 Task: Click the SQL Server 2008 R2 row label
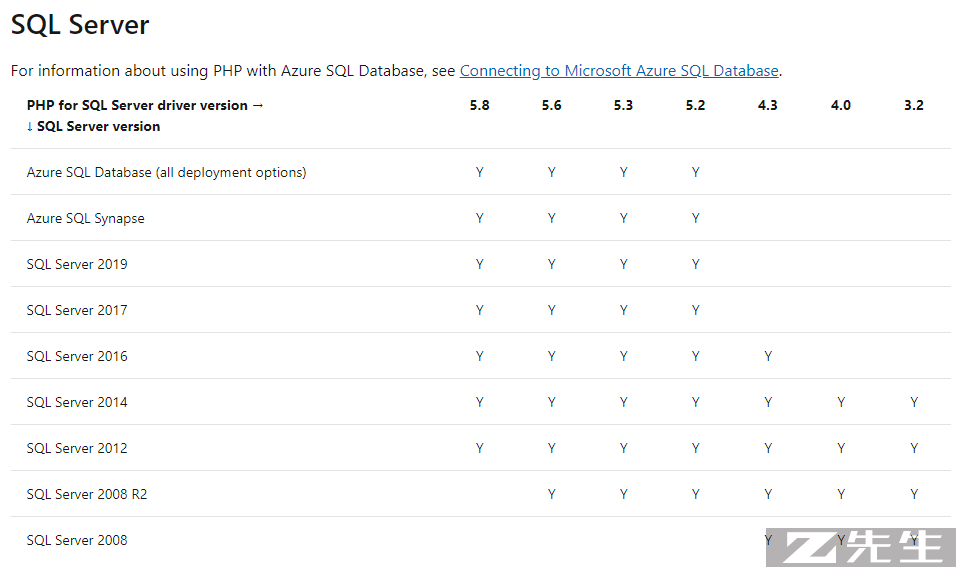pos(87,494)
